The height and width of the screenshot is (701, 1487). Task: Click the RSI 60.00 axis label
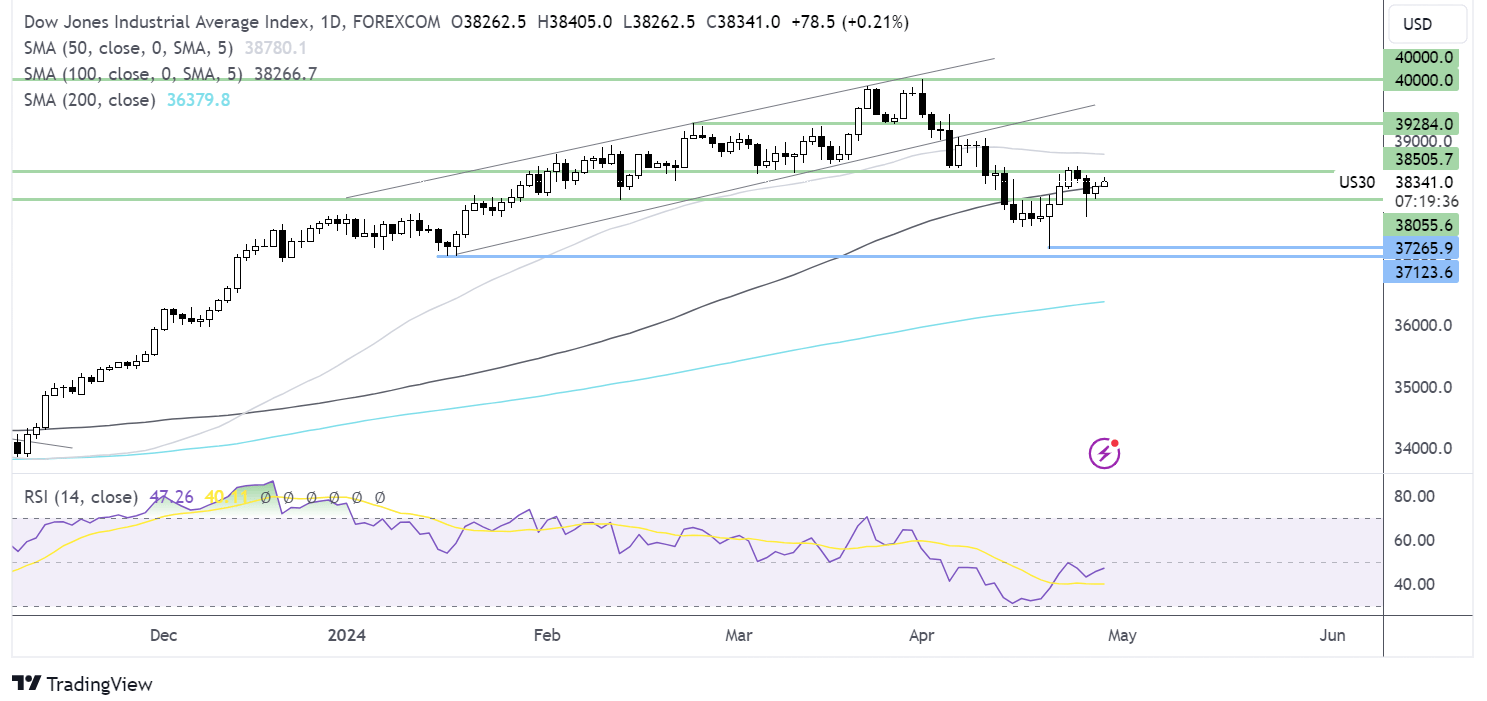click(x=1415, y=540)
